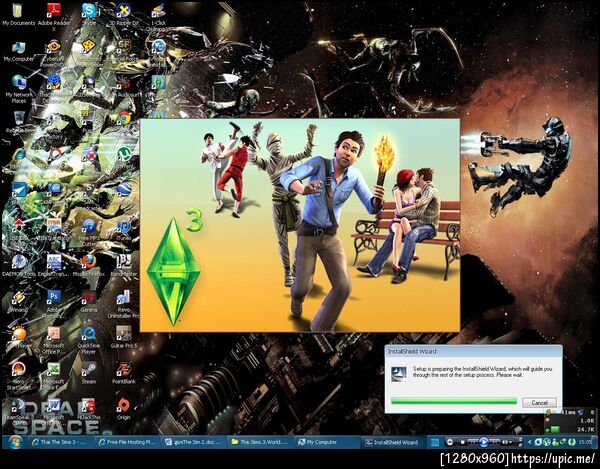600x469 pixels.
Task: Open the Internet Explorer desktop icon
Action: coord(18,157)
